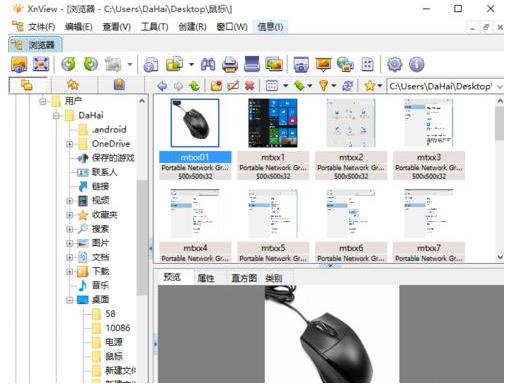Select the mtxx5 thumbnail
The image size is (508, 384).
pos(273,225)
